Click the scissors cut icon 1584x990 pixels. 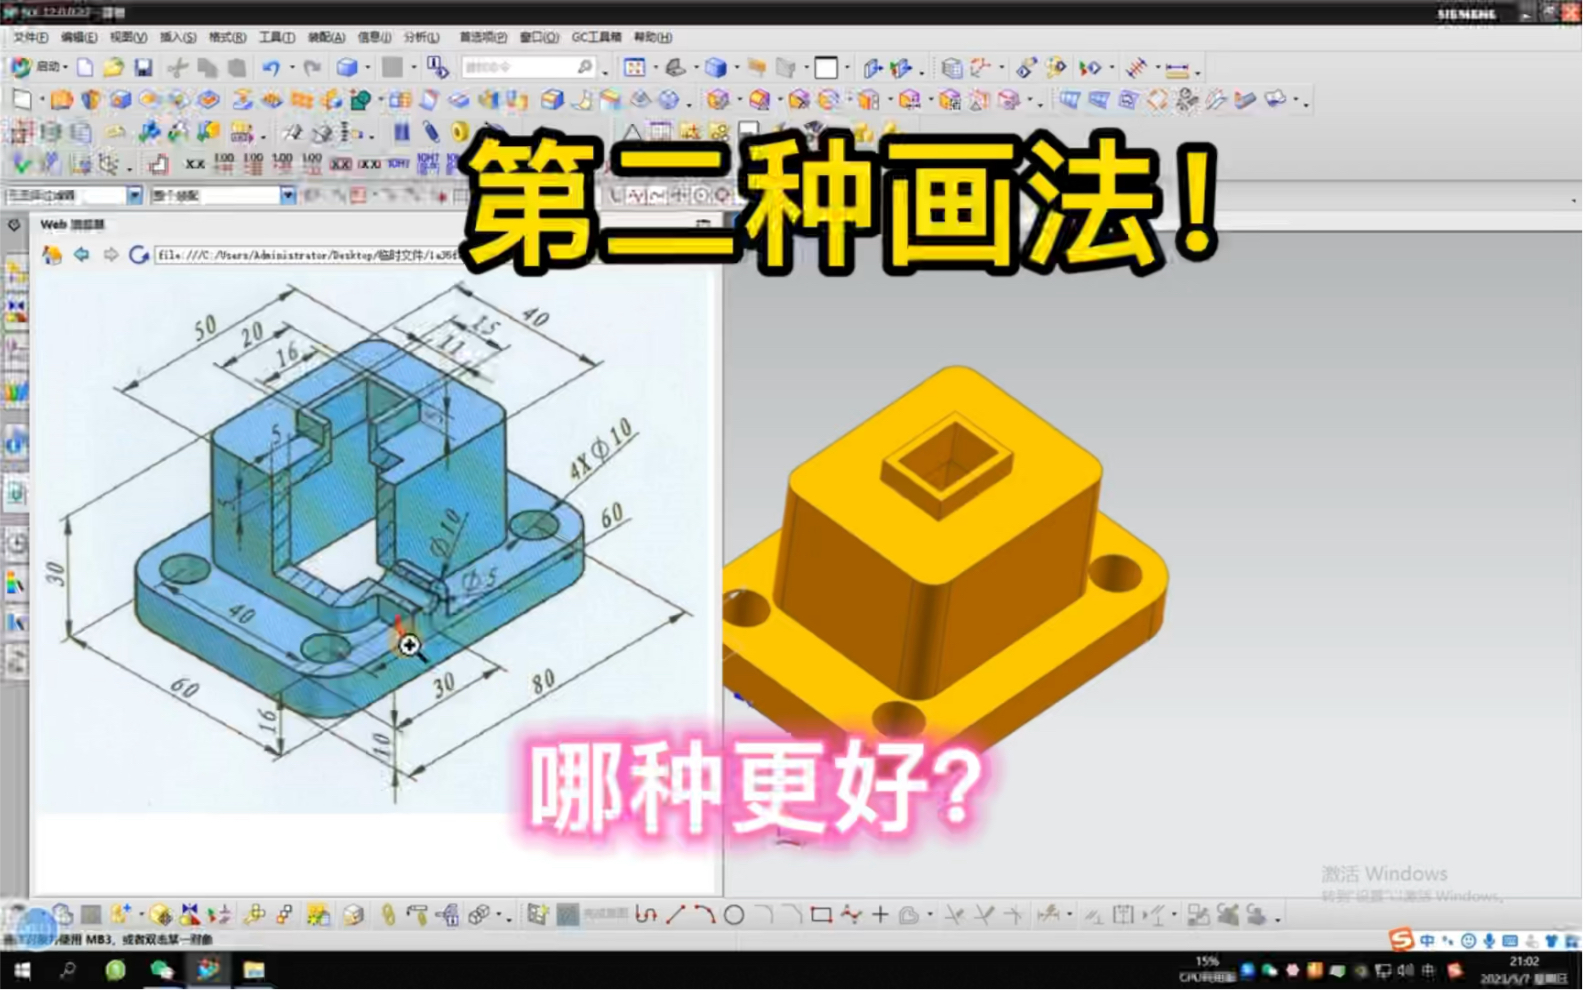point(177,67)
